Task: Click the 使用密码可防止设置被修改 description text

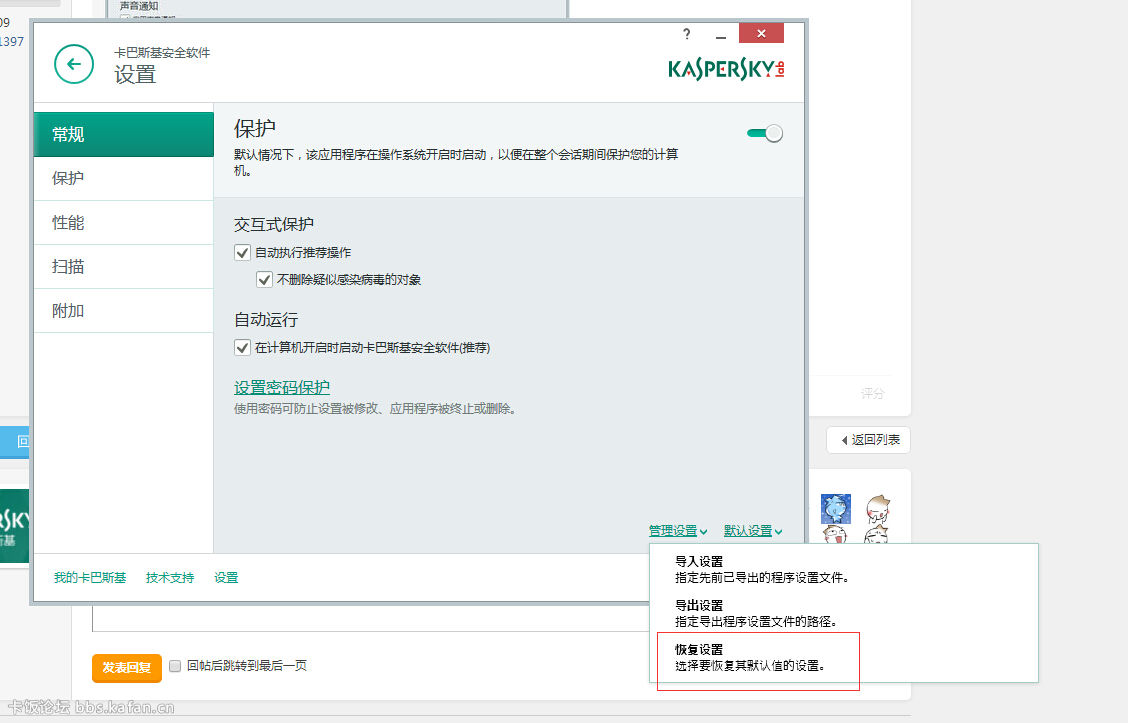Action: (375, 409)
